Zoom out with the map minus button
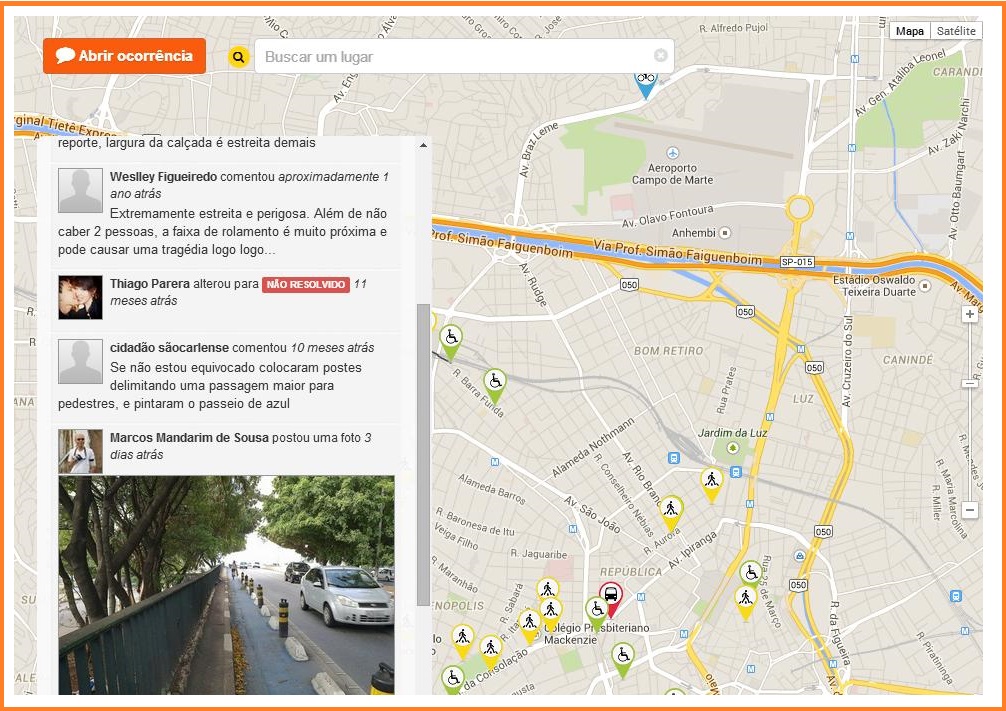 point(969,509)
